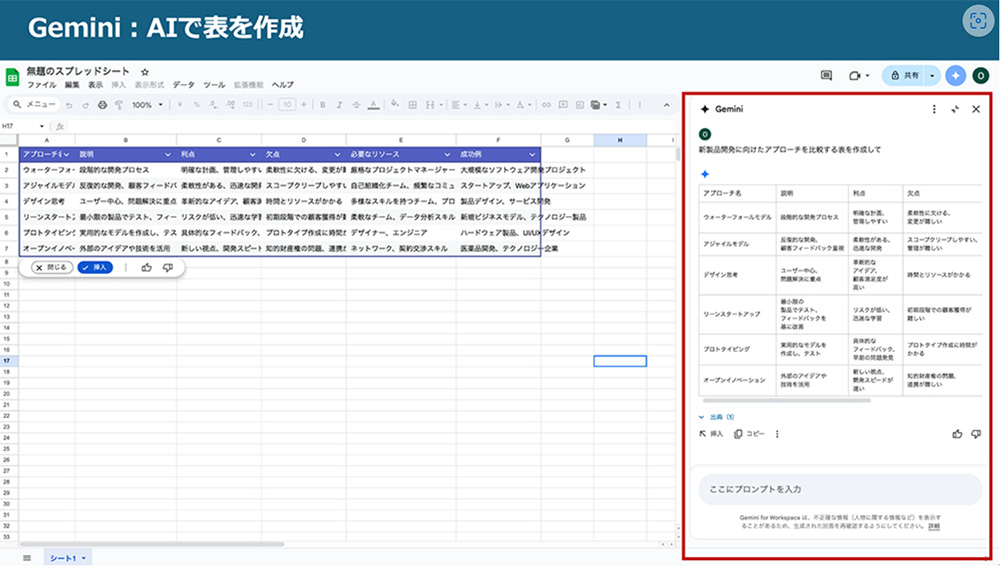Collapse the Gemini side panel
The width and height of the screenshot is (1000, 570).
(955, 110)
